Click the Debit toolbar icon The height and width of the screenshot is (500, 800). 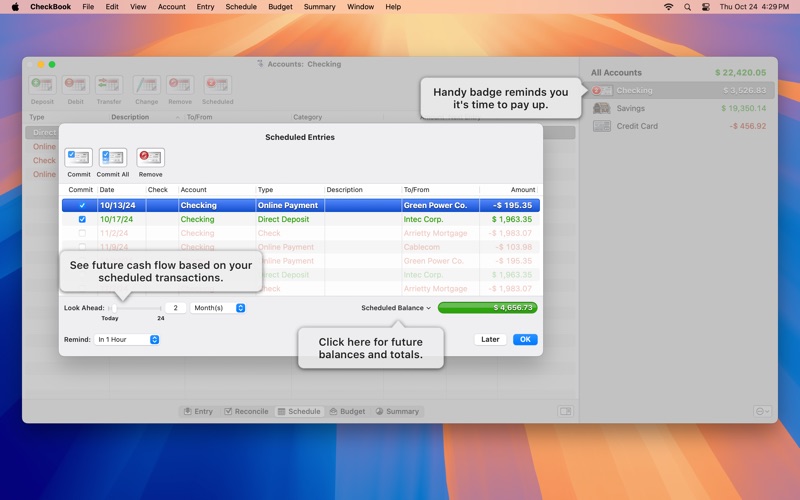(76, 85)
